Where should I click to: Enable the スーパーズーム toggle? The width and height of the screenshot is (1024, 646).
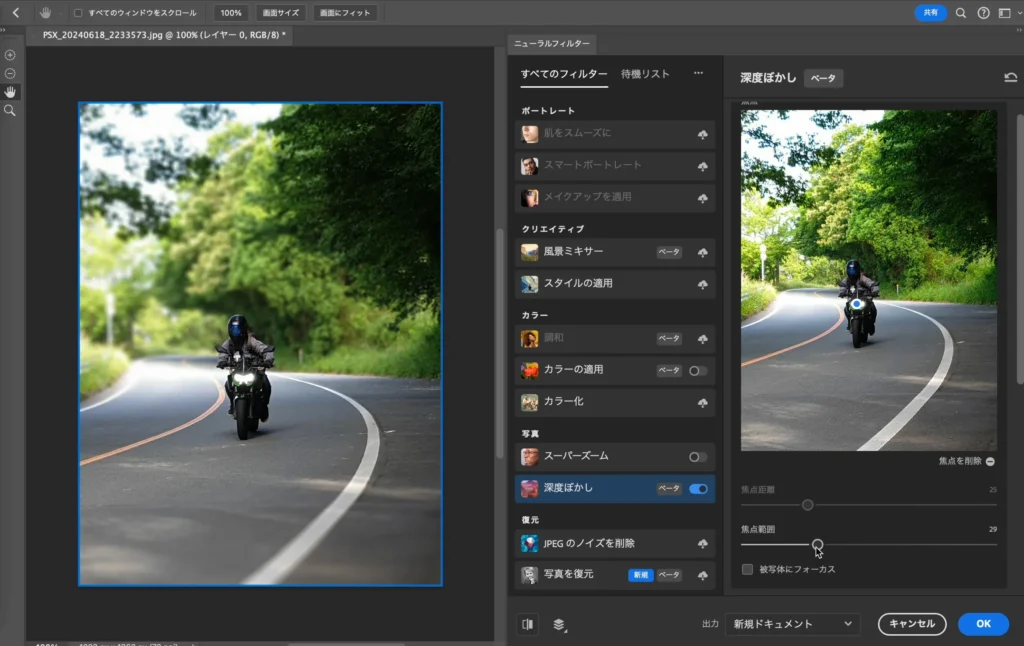tap(698, 457)
